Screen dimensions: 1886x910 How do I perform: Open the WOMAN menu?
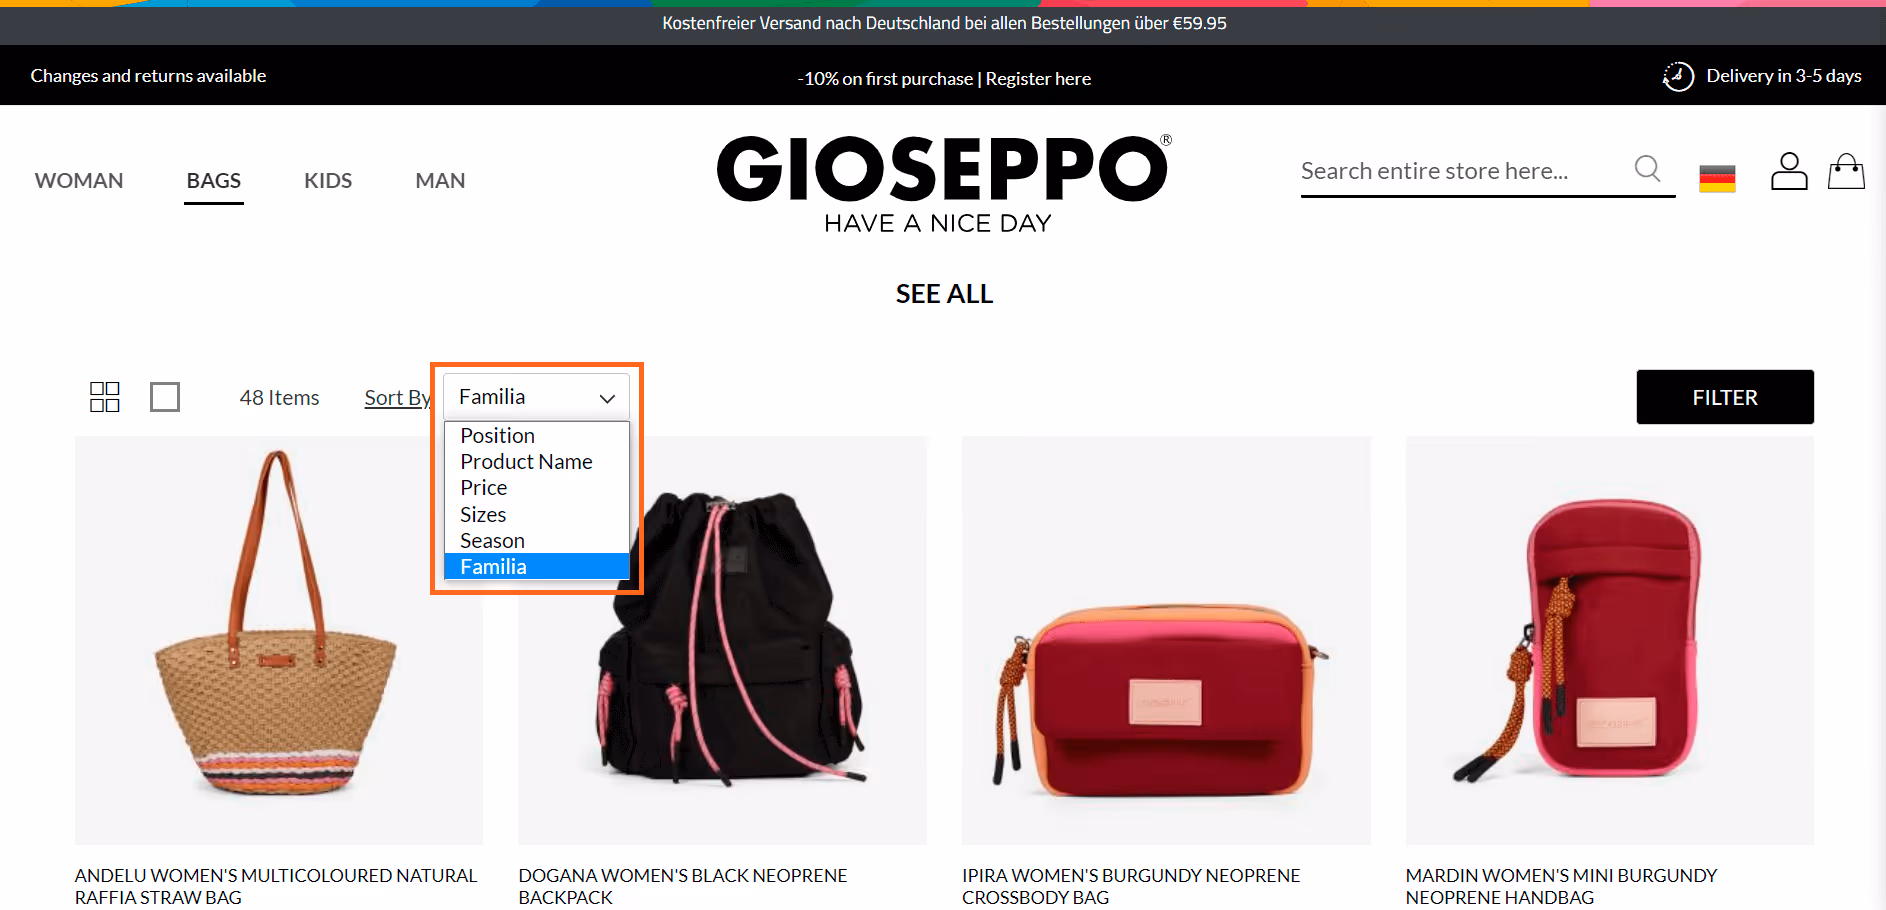(79, 181)
